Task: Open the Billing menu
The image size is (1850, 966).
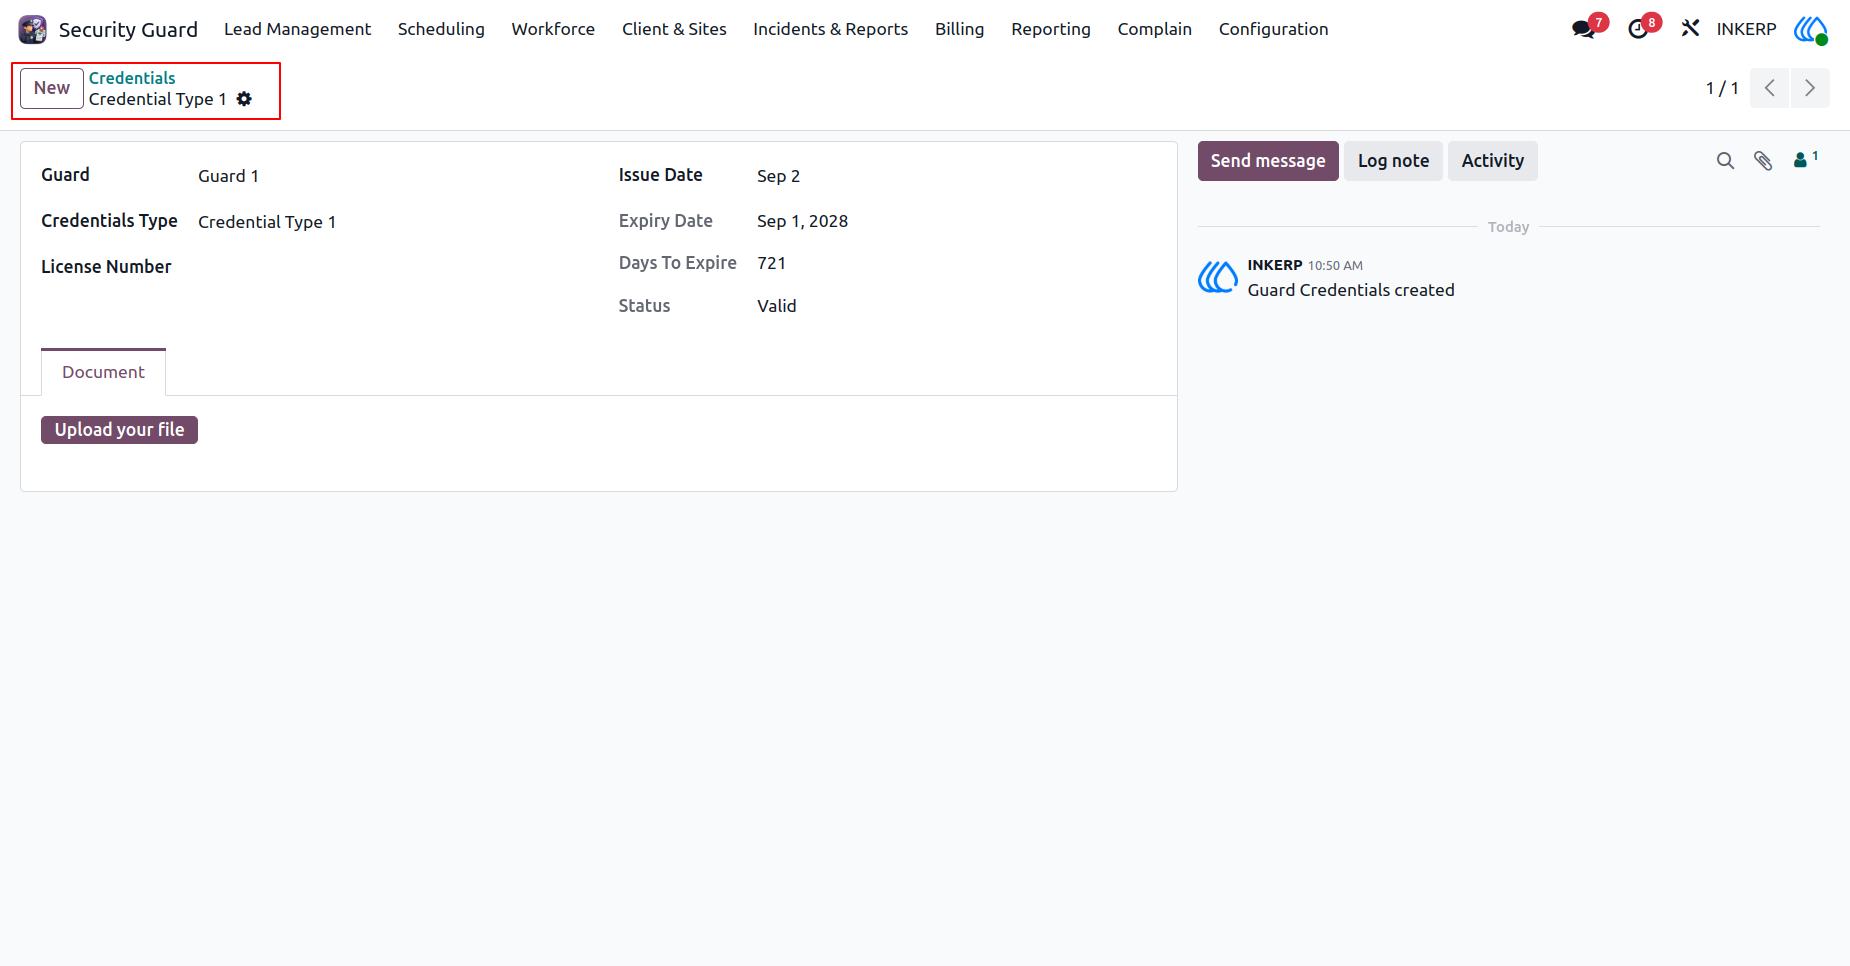Action: pyautogui.click(x=959, y=29)
